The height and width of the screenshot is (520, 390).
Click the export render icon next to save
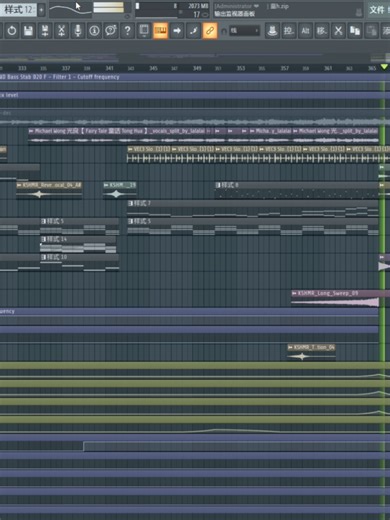[45, 31]
